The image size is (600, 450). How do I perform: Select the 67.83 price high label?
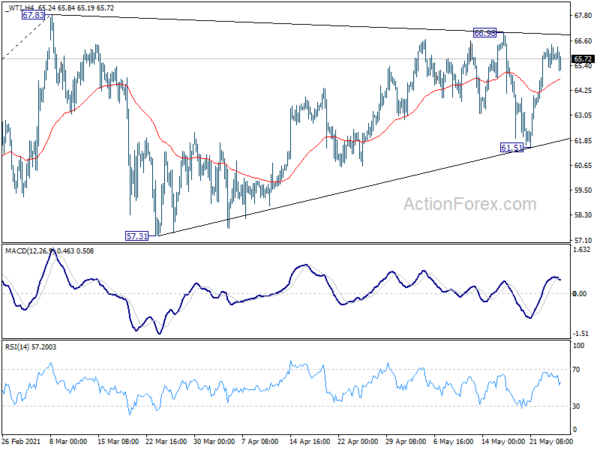point(33,15)
